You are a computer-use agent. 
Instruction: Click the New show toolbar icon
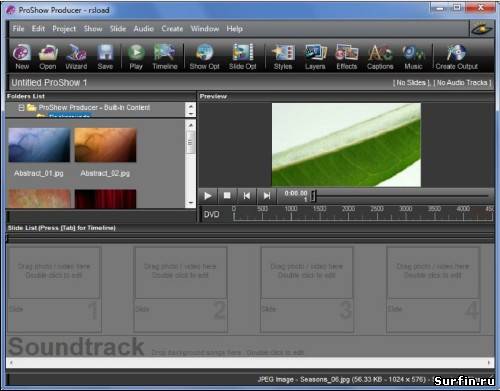22,57
